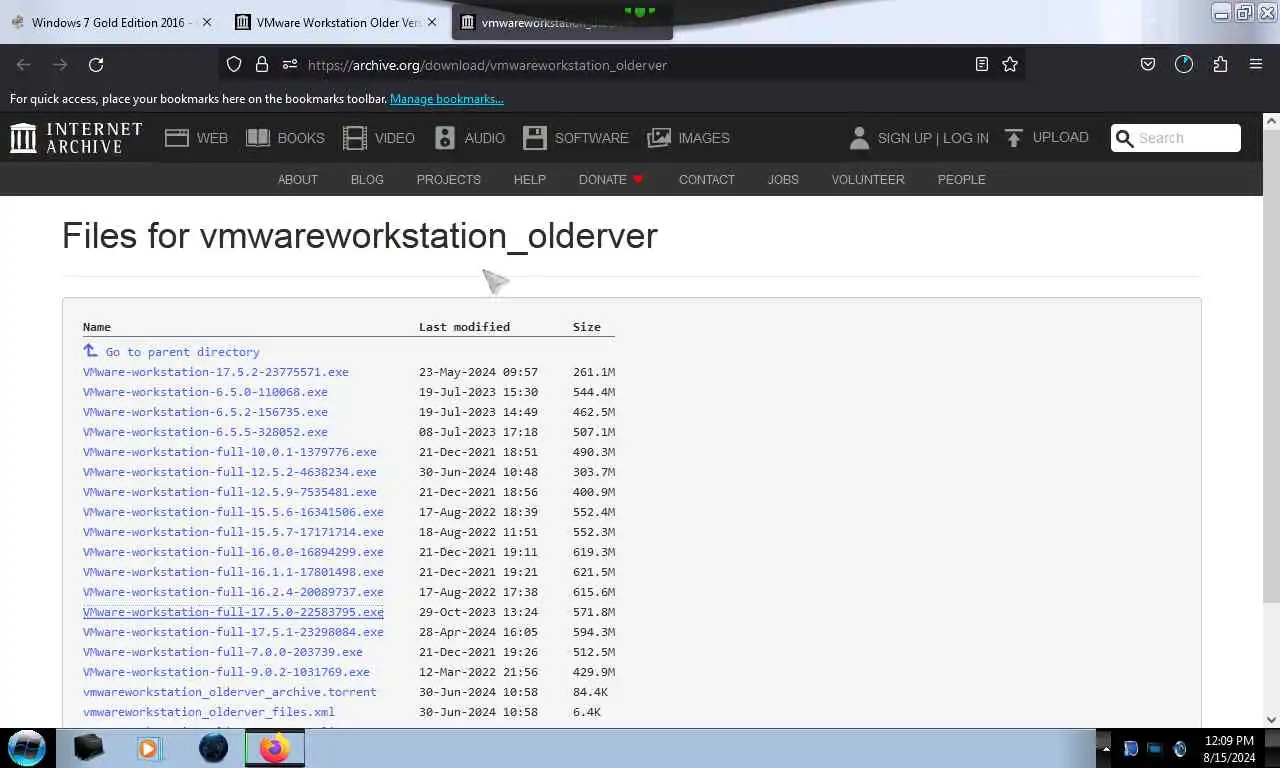Click Go to parent directory link
Image resolution: width=1280 pixels, height=768 pixels.
click(x=182, y=352)
